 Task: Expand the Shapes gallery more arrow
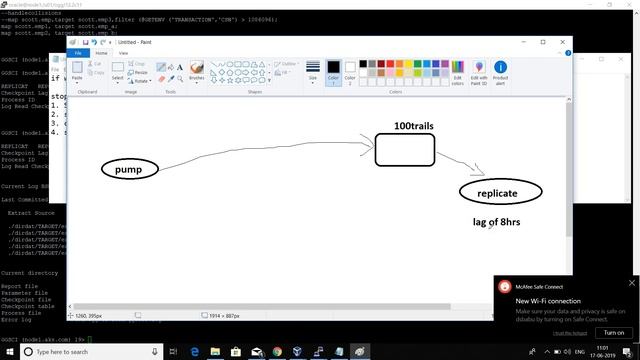(269, 80)
